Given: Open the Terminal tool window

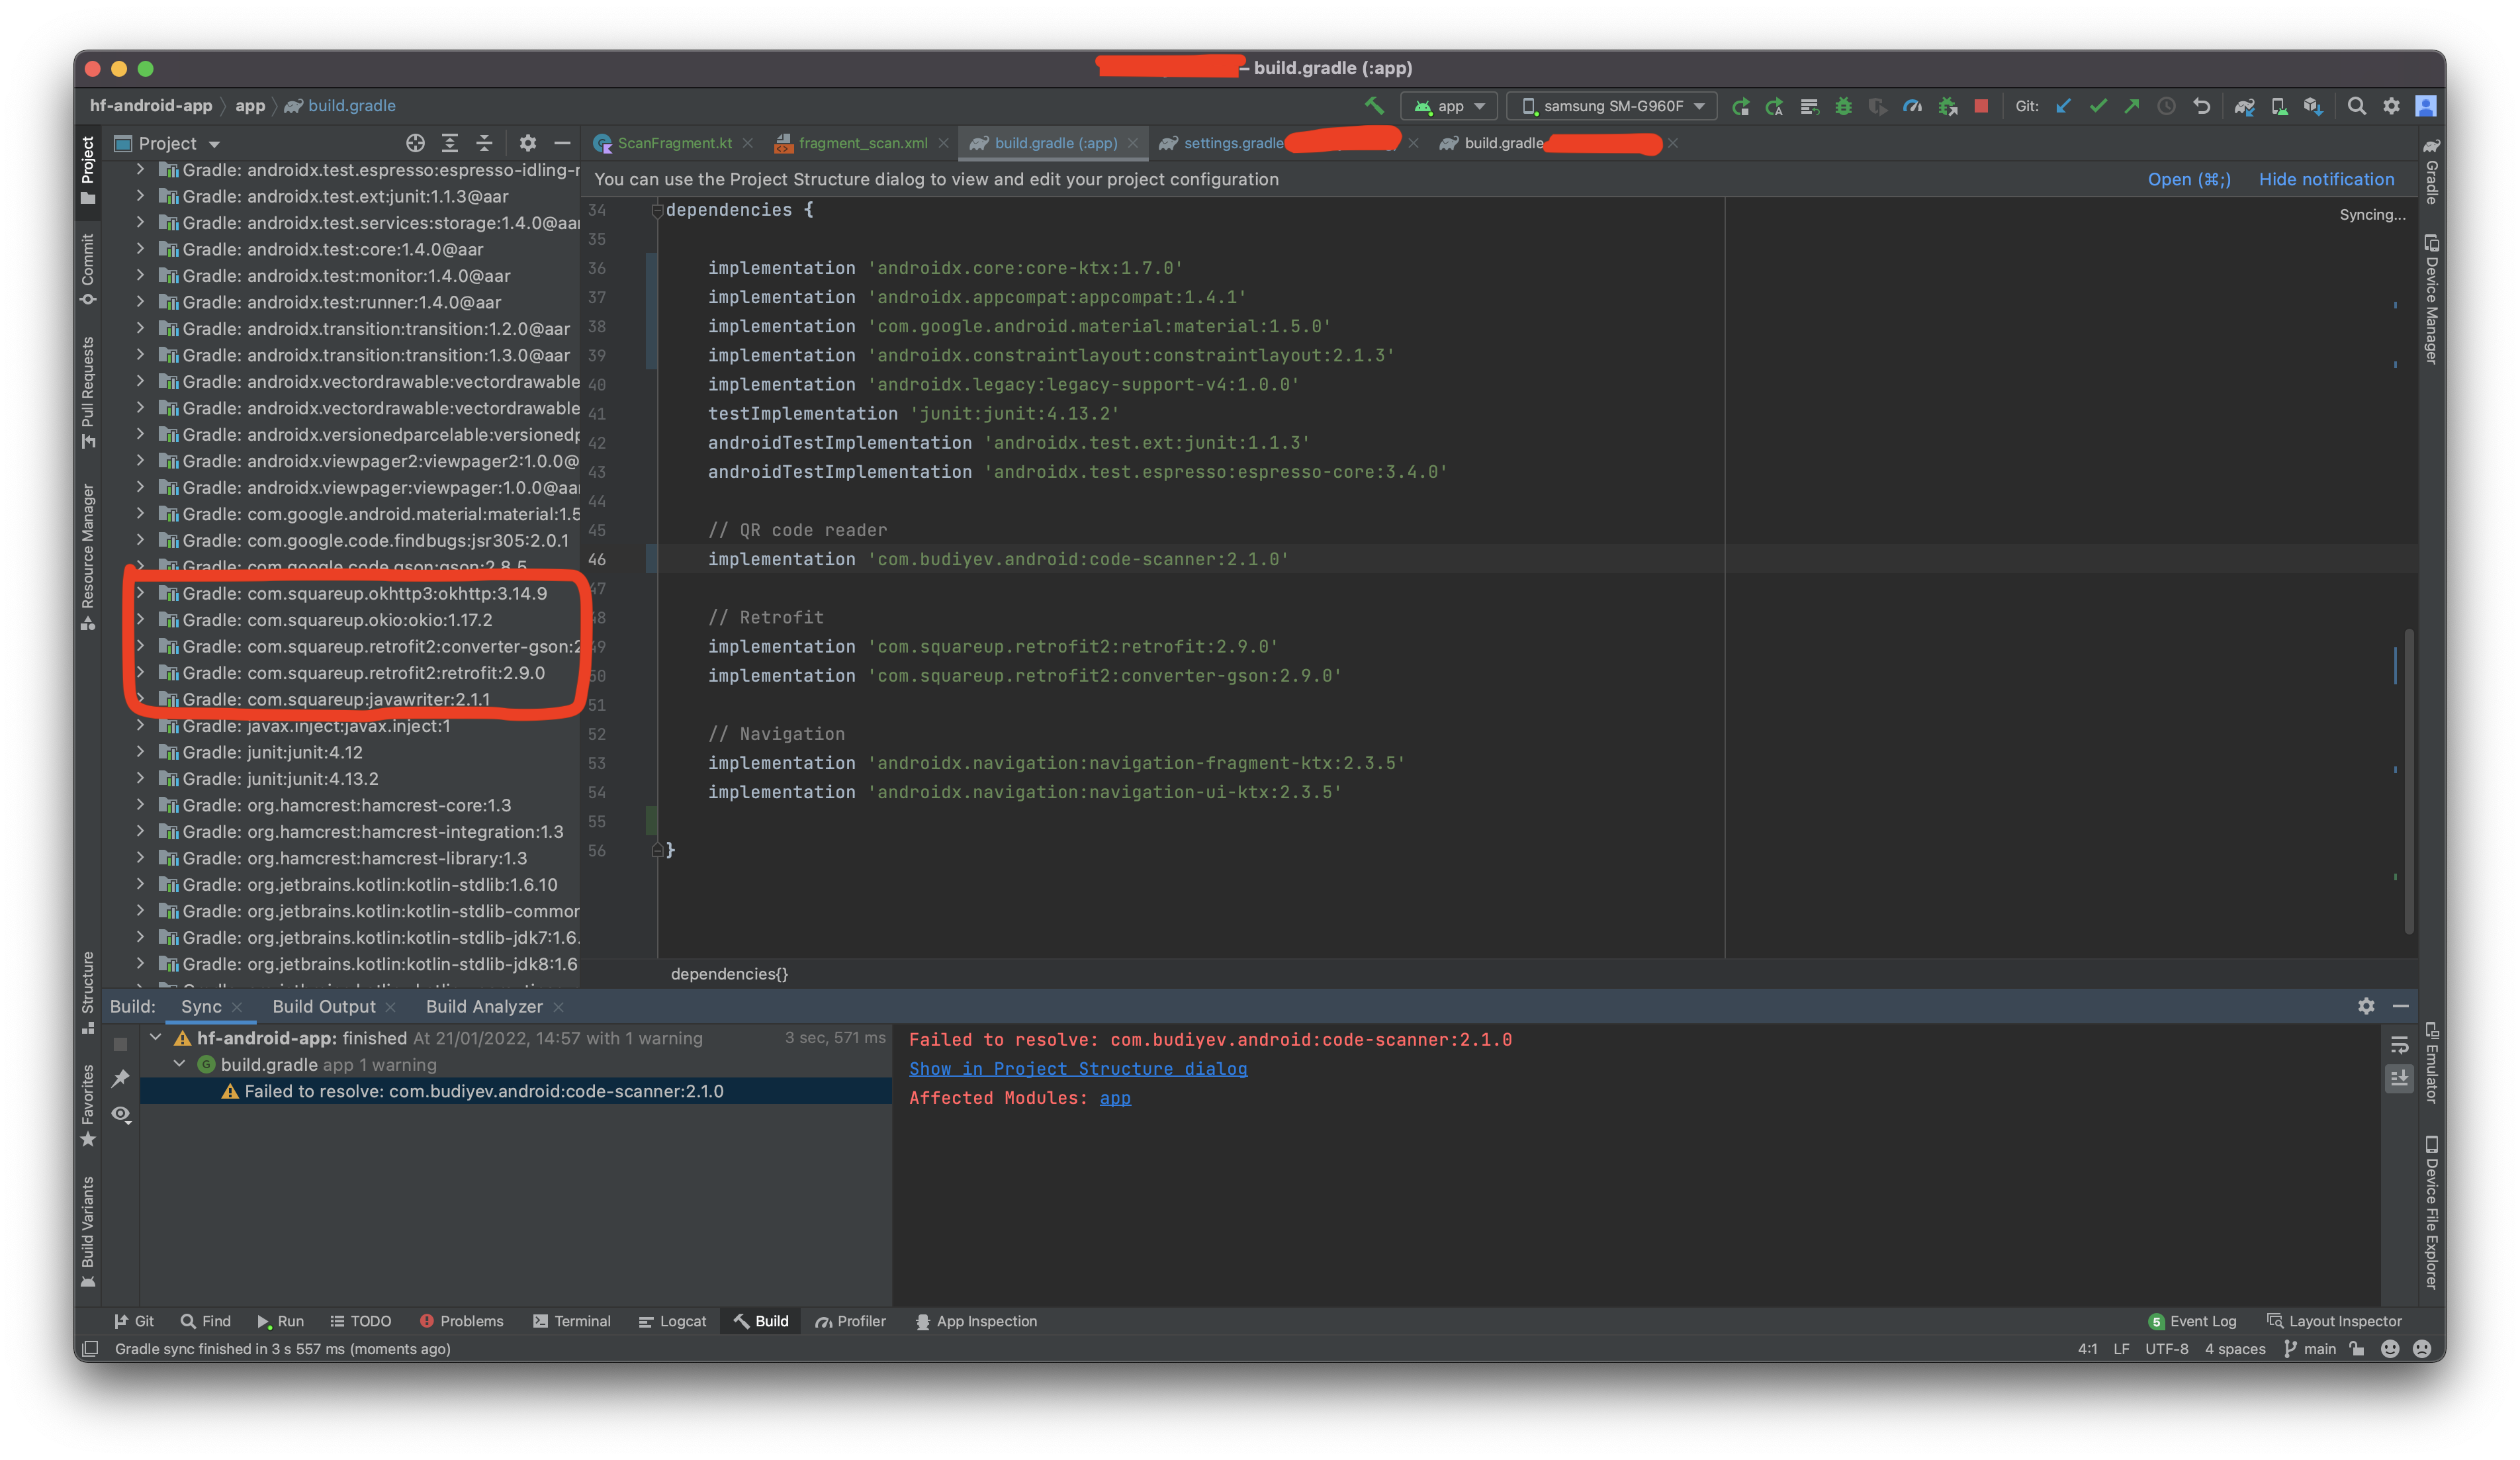Looking at the screenshot, I should (x=572, y=1321).
